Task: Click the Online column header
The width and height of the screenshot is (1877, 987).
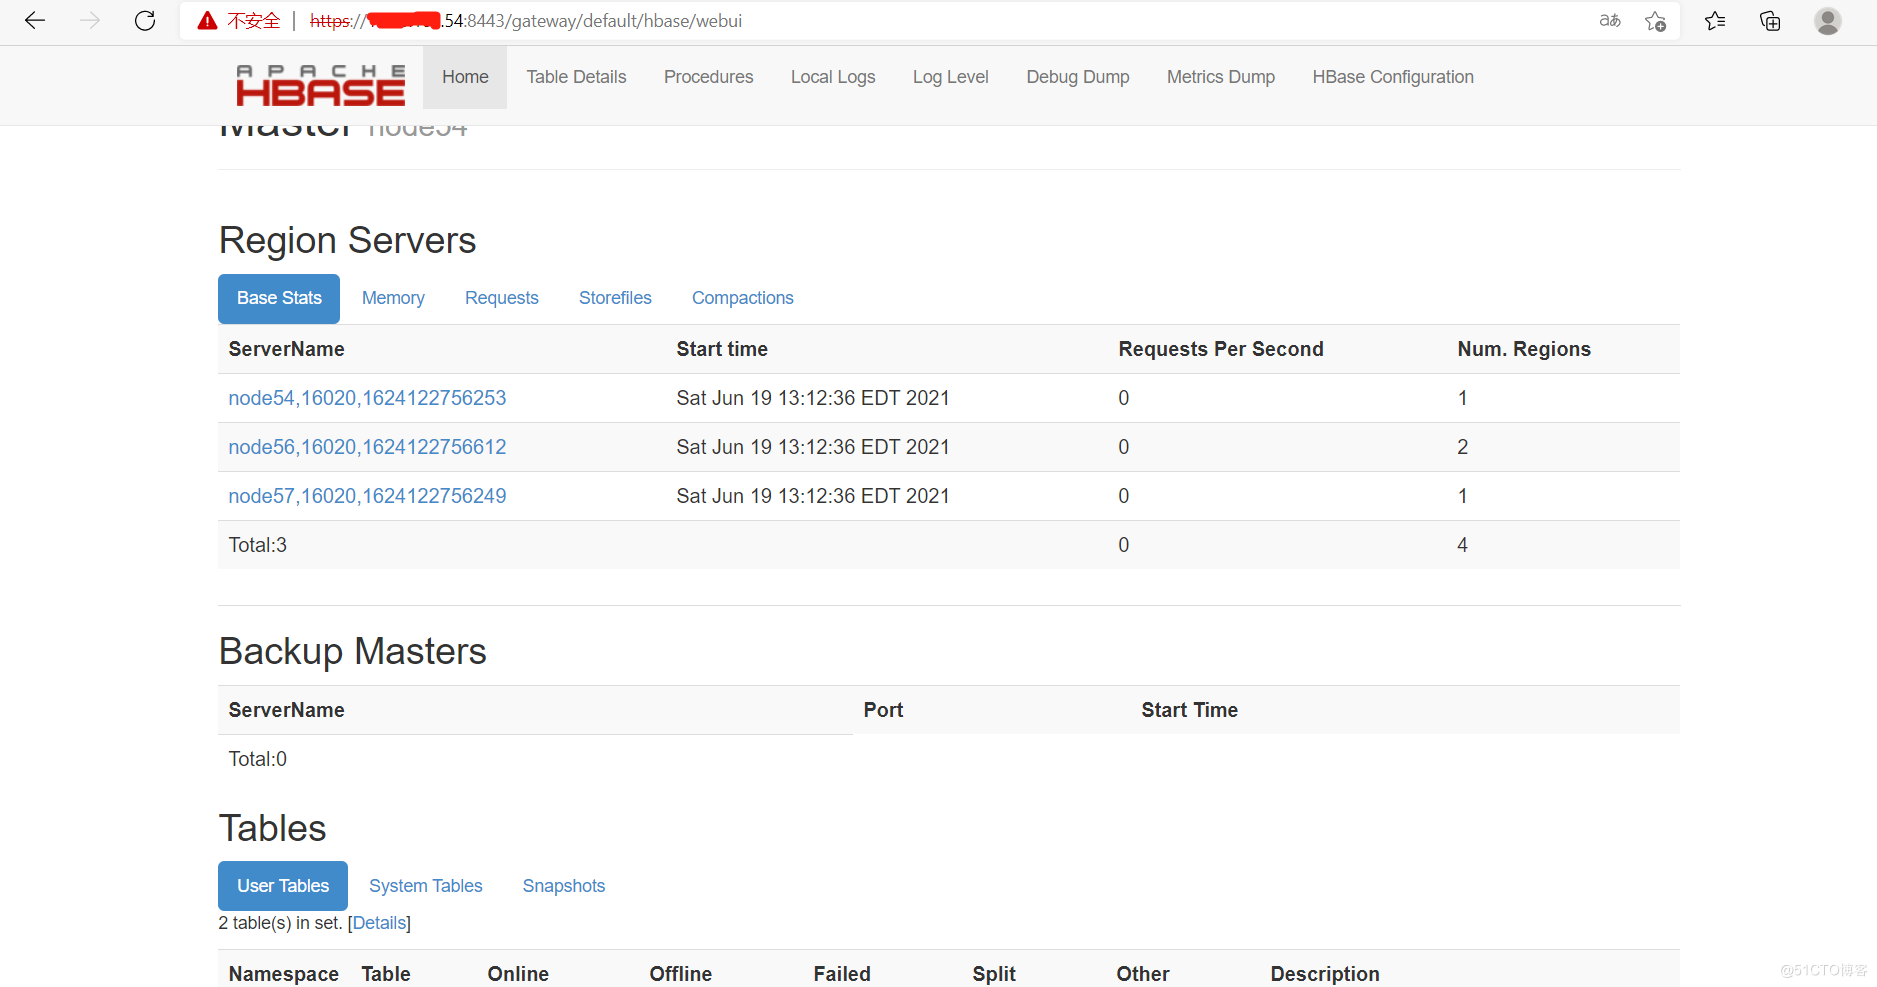Action: [x=518, y=974]
